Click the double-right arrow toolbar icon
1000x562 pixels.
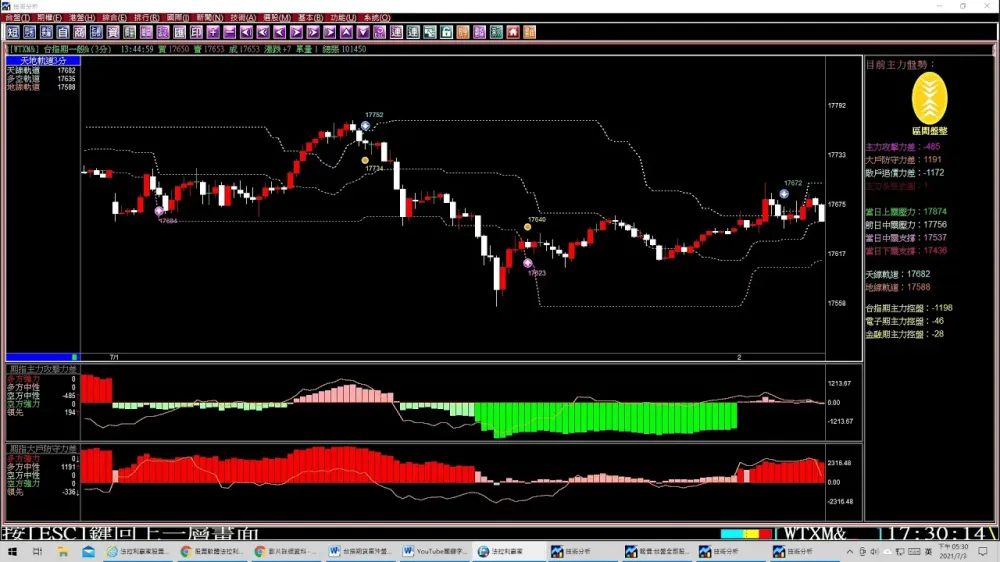312,32
